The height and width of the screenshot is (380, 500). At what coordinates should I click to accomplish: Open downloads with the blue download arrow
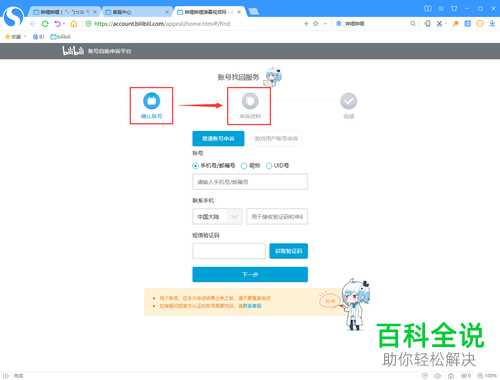click(x=492, y=23)
